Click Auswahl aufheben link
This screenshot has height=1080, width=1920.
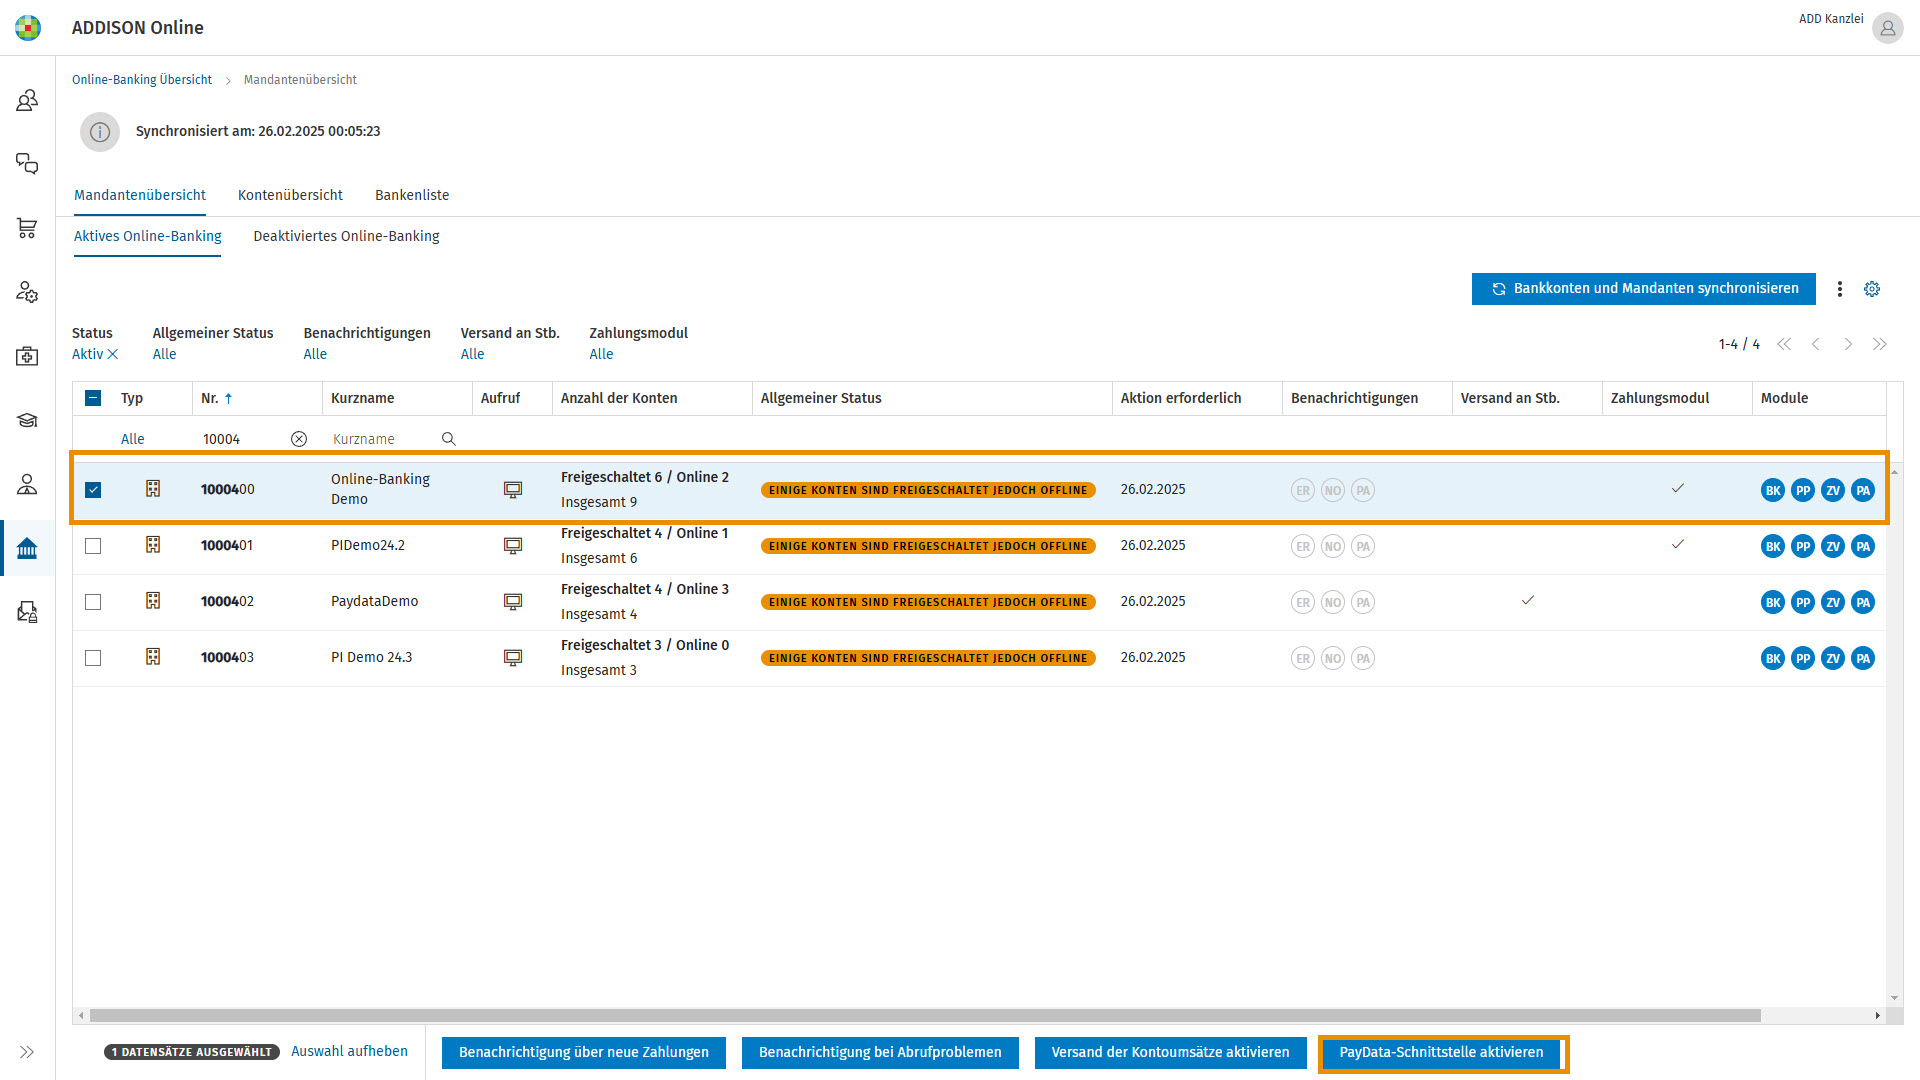click(x=349, y=1052)
